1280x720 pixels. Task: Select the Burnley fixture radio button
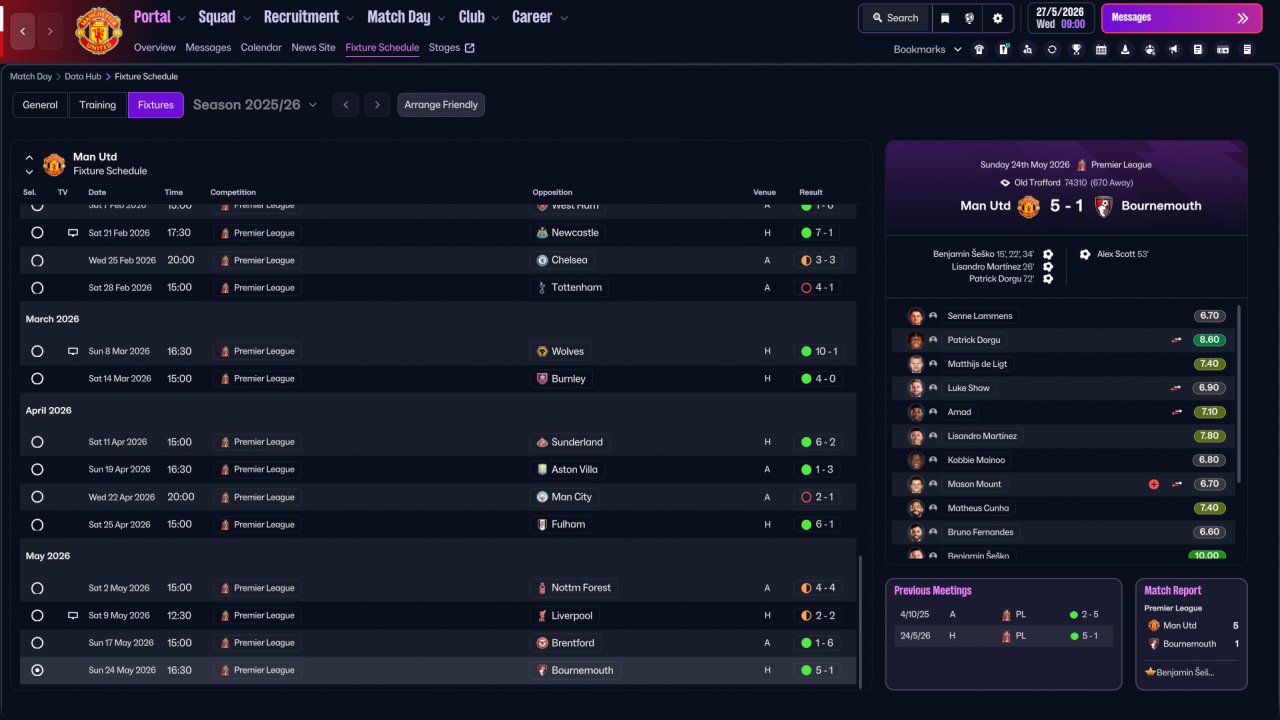37,379
